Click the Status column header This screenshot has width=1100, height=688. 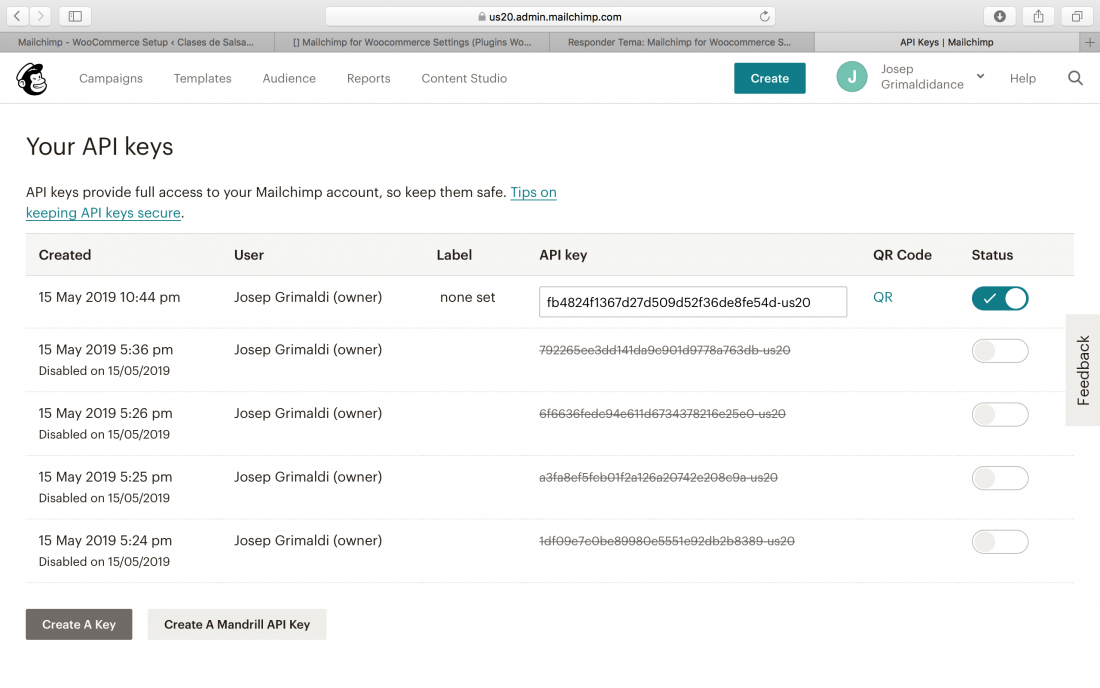(x=992, y=255)
